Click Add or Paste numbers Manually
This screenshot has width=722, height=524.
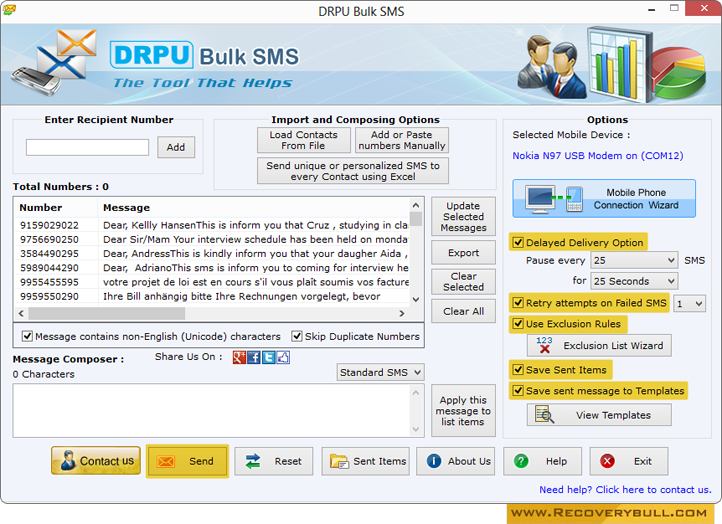[x=402, y=140]
